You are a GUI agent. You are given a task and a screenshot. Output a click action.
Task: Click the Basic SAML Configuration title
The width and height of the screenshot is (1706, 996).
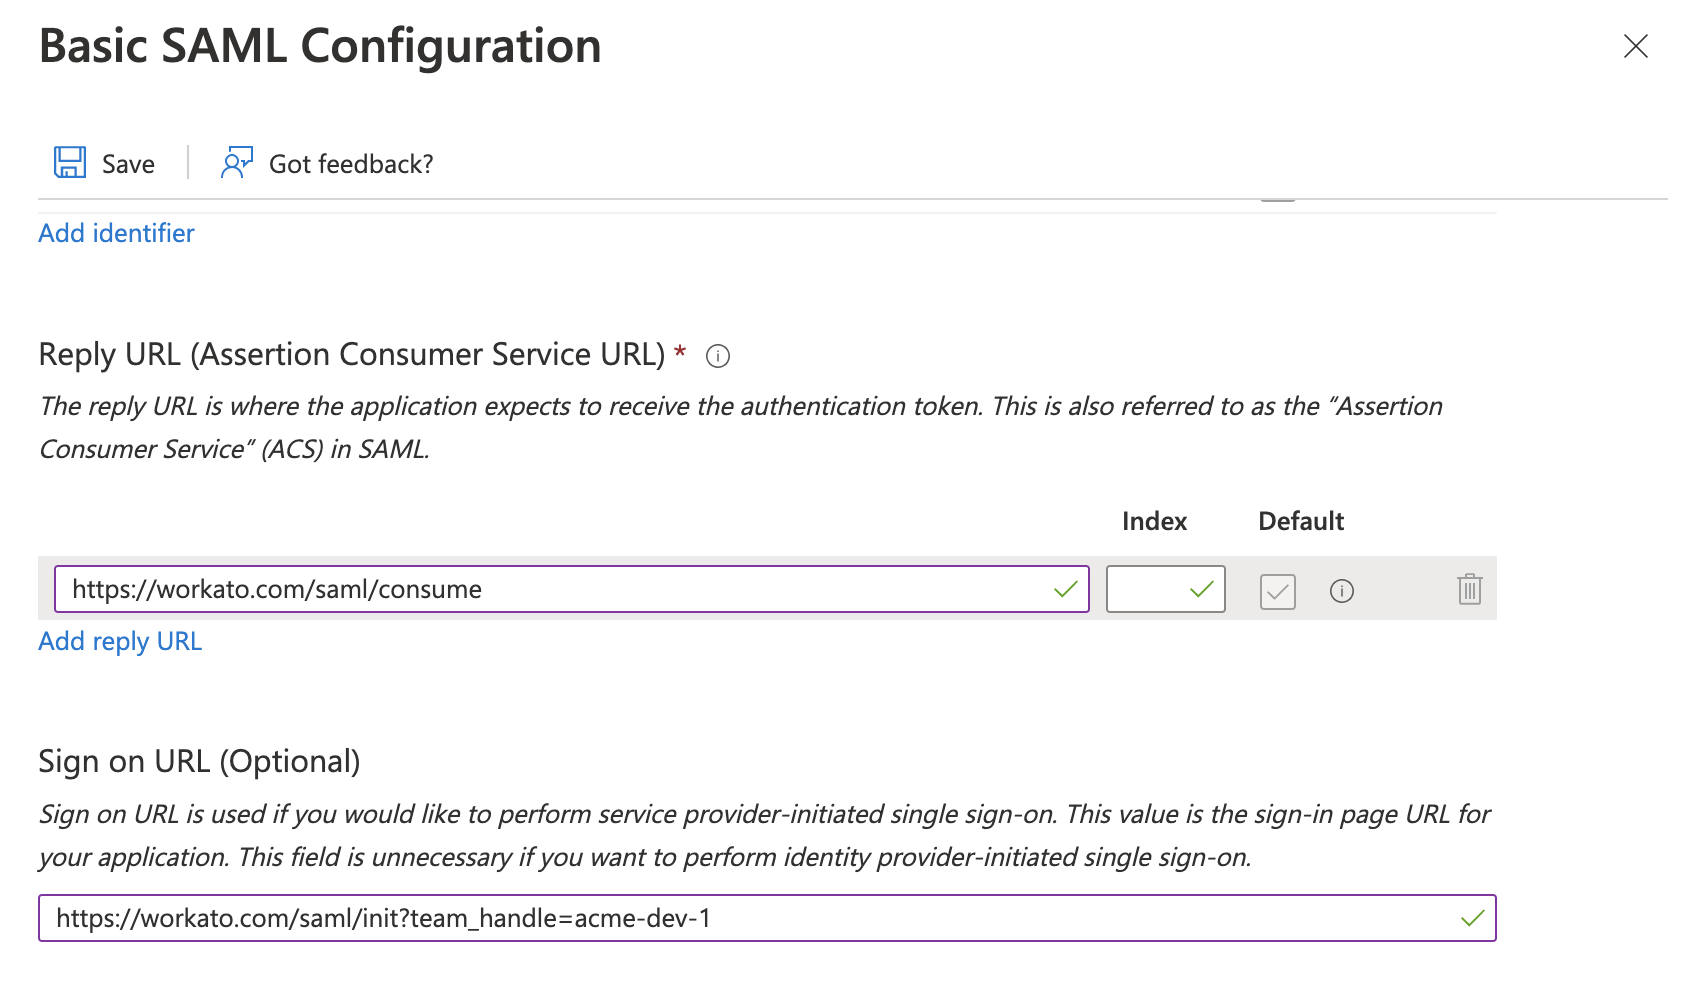click(x=319, y=46)
